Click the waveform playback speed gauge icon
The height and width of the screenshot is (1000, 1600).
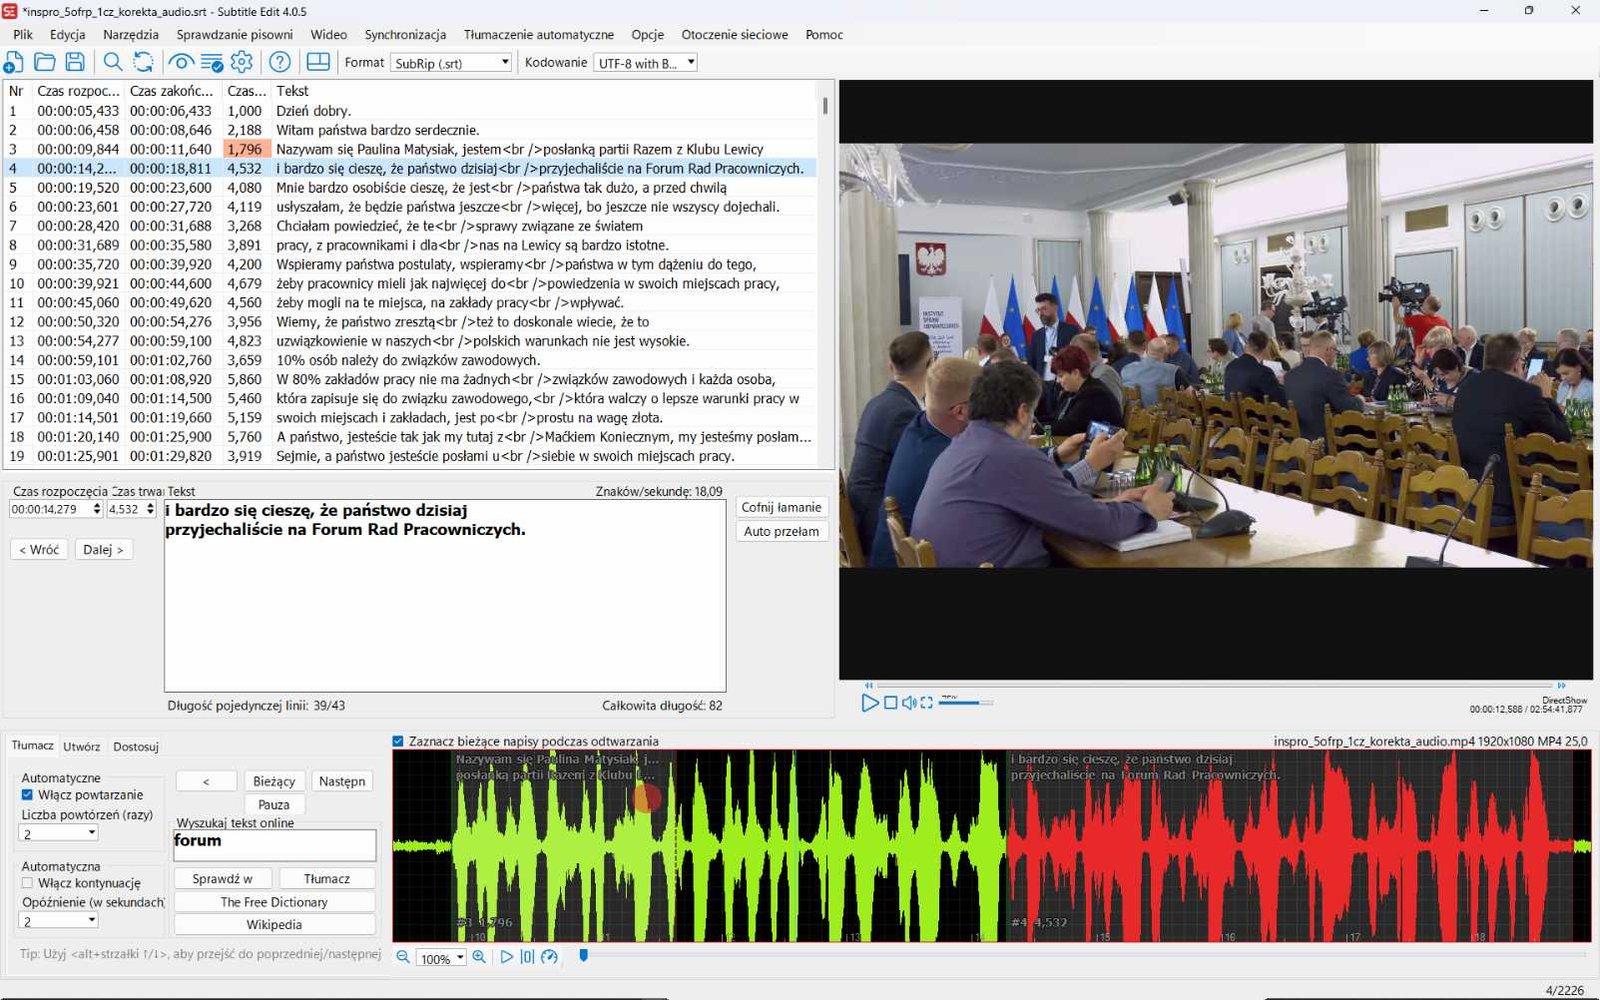point(549,957)
